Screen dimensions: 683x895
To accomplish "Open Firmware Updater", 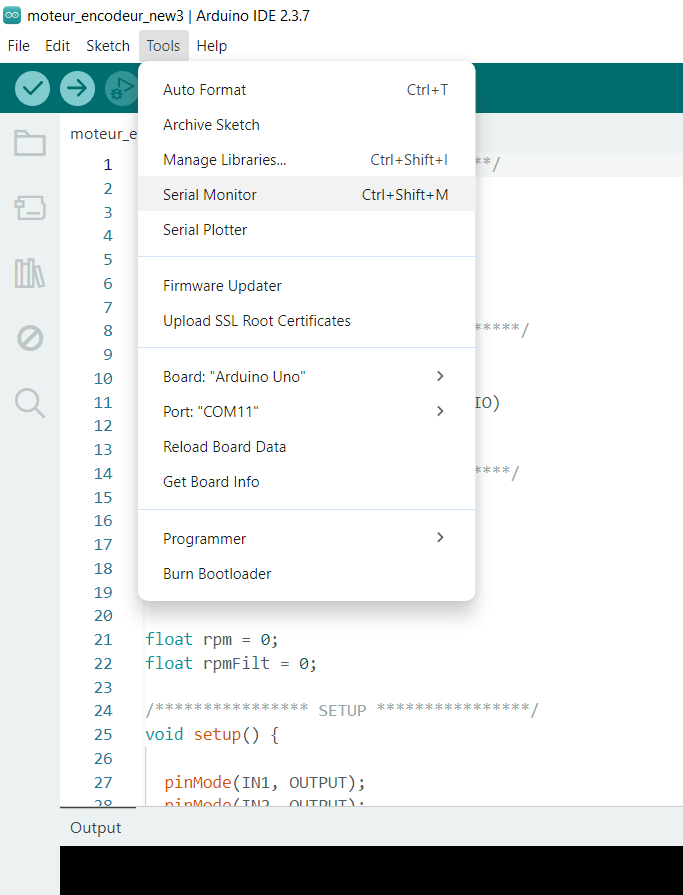I will (x=306, y=285).
